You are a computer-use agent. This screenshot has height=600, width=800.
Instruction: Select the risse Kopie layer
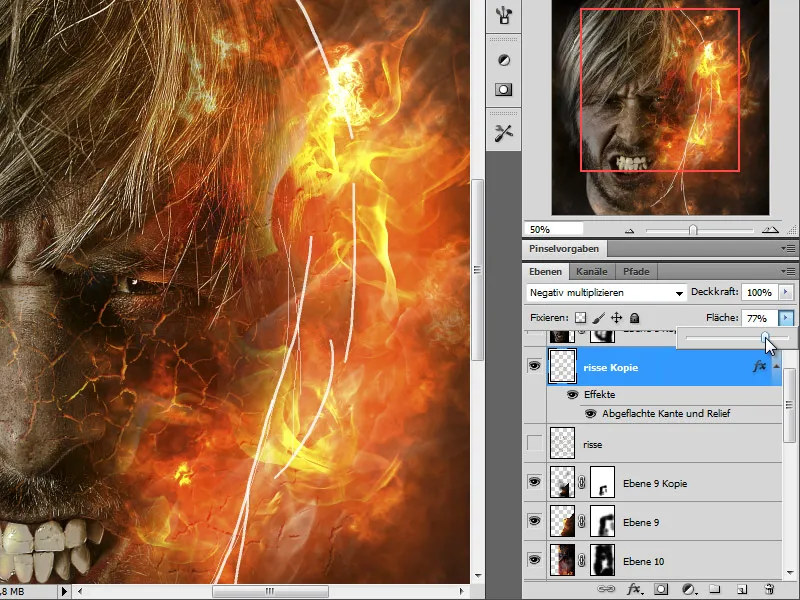coord(664,366)
